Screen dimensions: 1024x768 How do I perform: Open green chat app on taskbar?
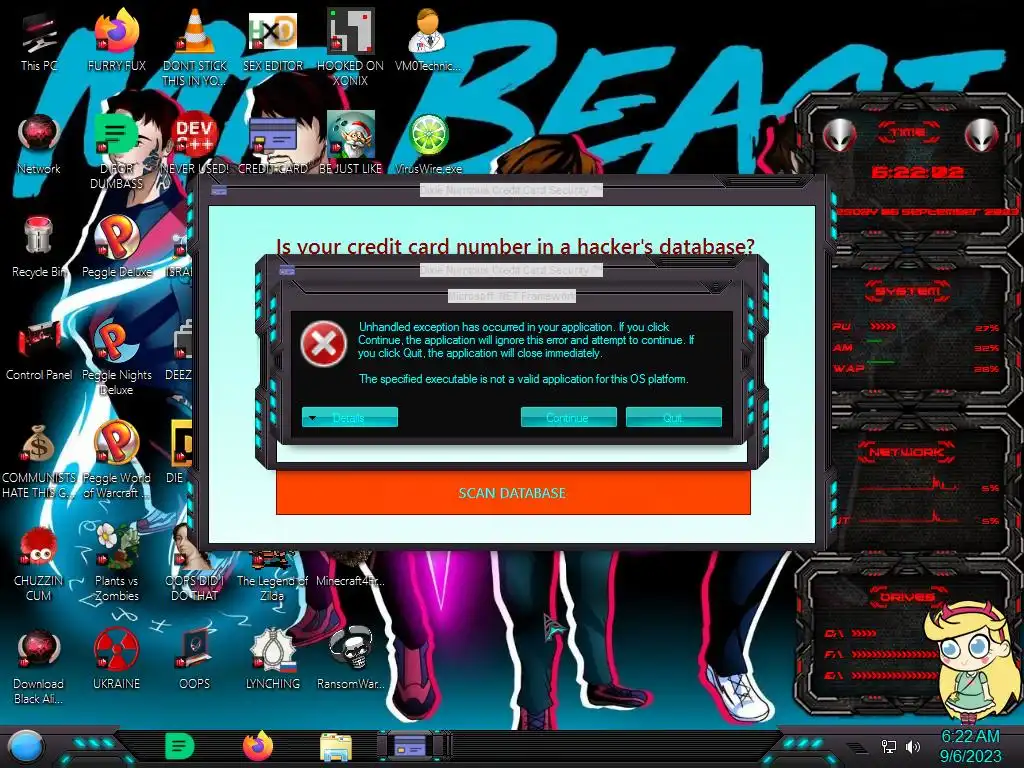[180, 746]
